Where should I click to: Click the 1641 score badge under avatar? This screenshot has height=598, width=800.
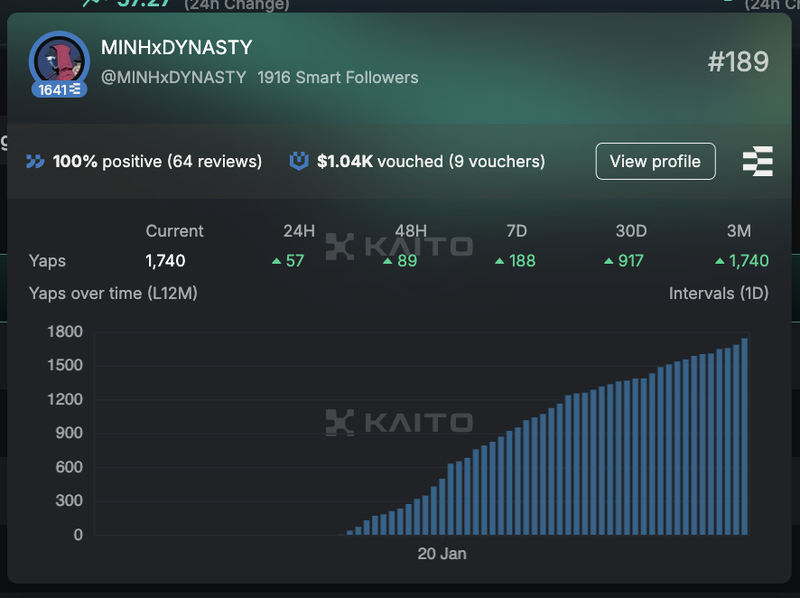pyautogui.click(x=59, y=90)
